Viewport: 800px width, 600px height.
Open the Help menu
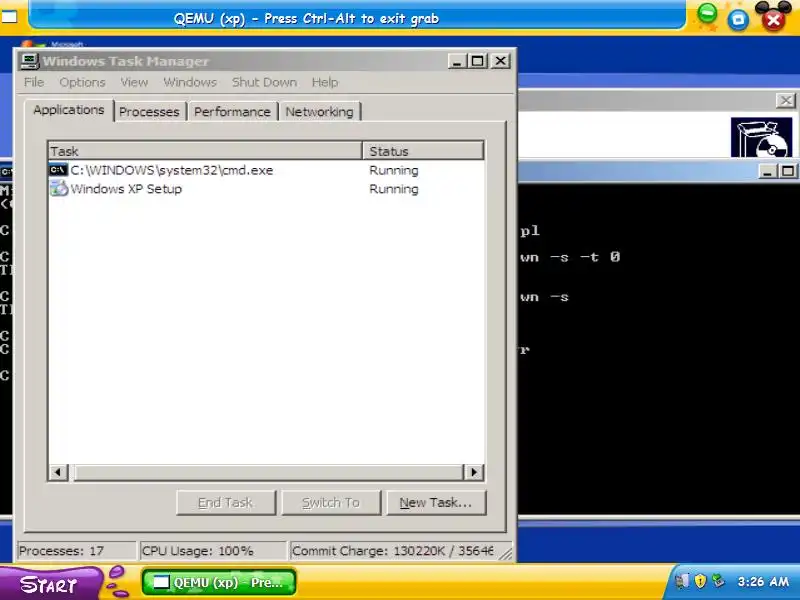coord(325,82)
